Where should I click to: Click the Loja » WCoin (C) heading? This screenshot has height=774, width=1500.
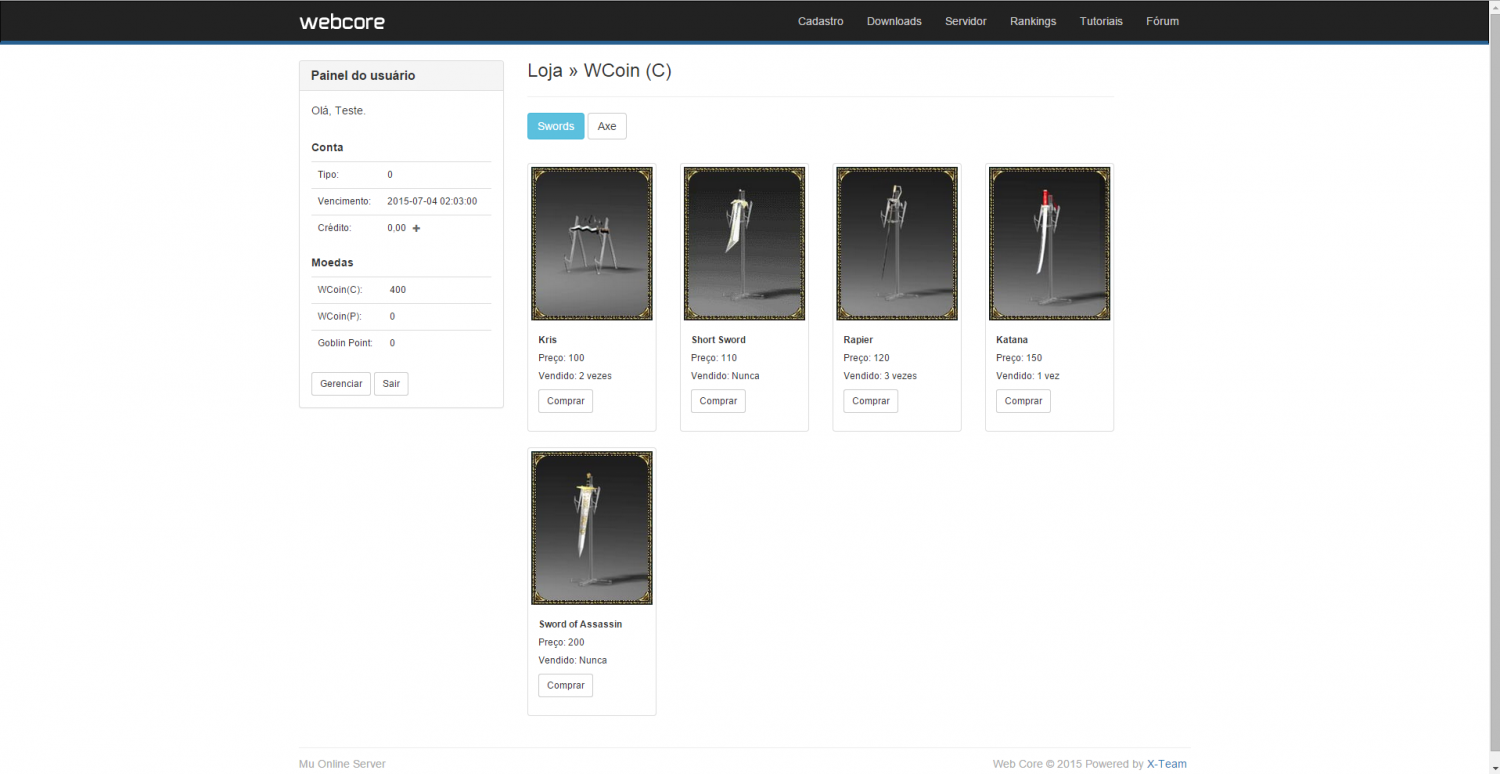599,71
